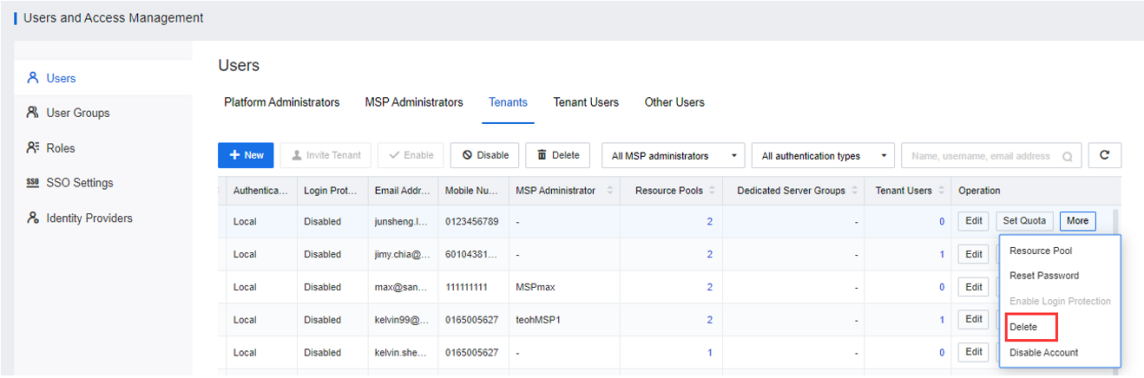Click mobile number 111111111
1144x378 pixels.
tap(467, 287)
